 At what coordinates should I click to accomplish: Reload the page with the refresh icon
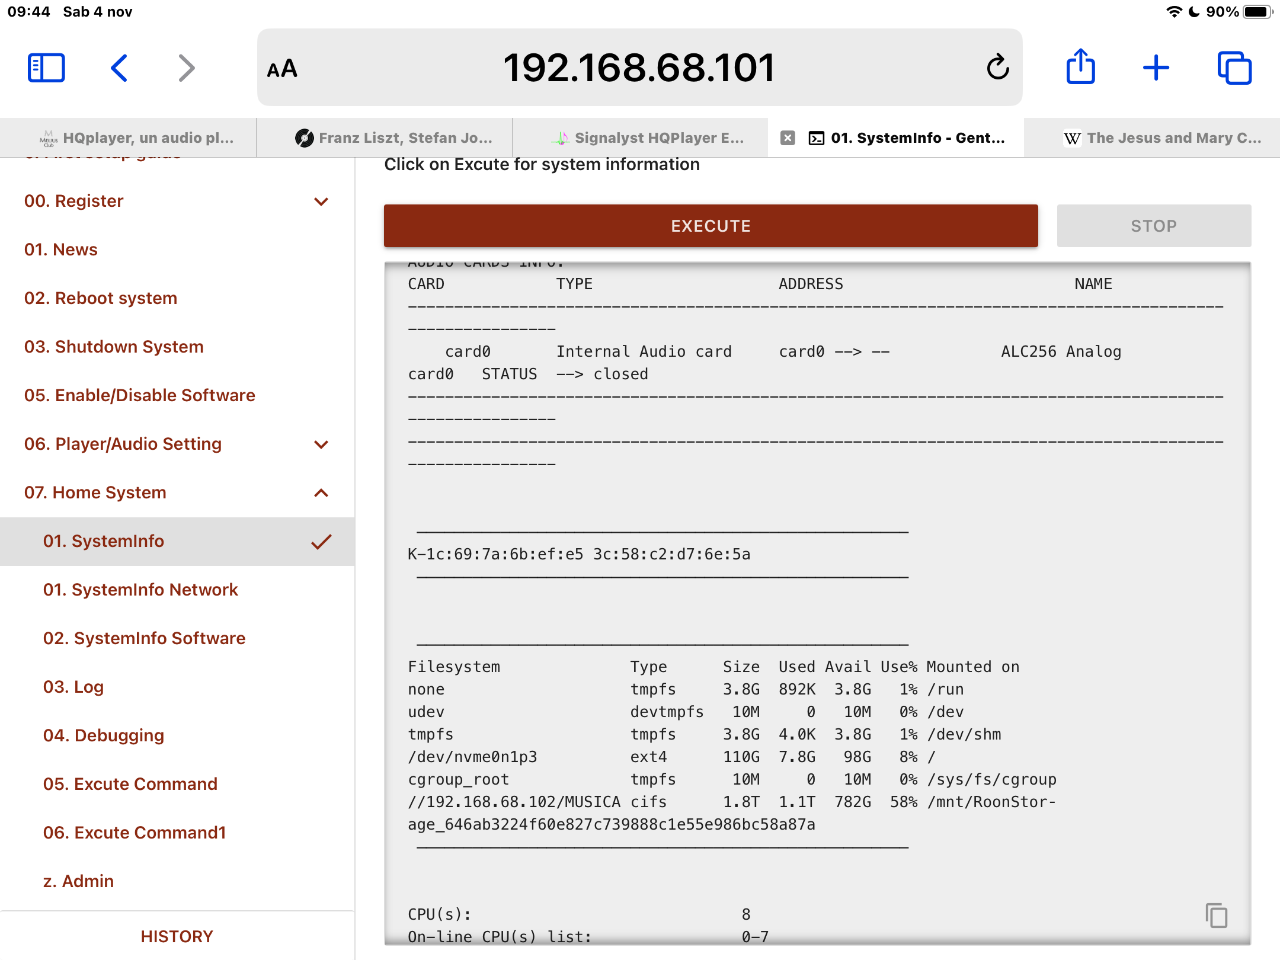[x=997, y=68]
